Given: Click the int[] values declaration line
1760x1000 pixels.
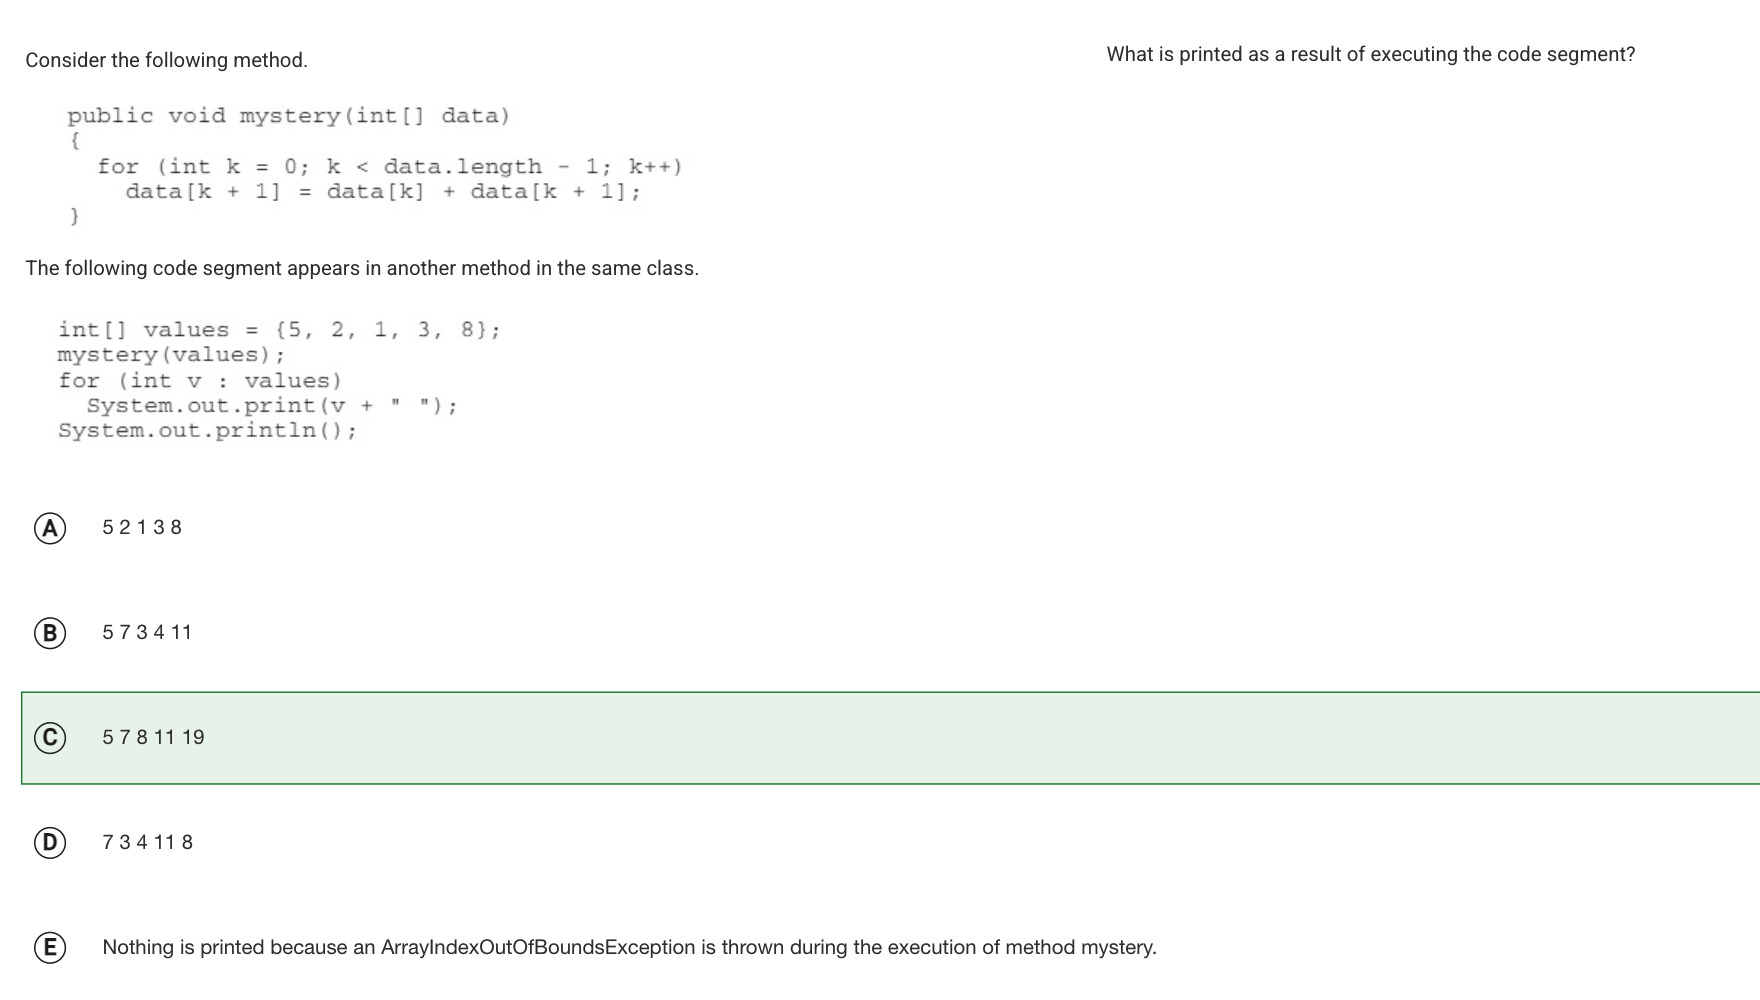Looking at the screenshot, I should [279, 330].
